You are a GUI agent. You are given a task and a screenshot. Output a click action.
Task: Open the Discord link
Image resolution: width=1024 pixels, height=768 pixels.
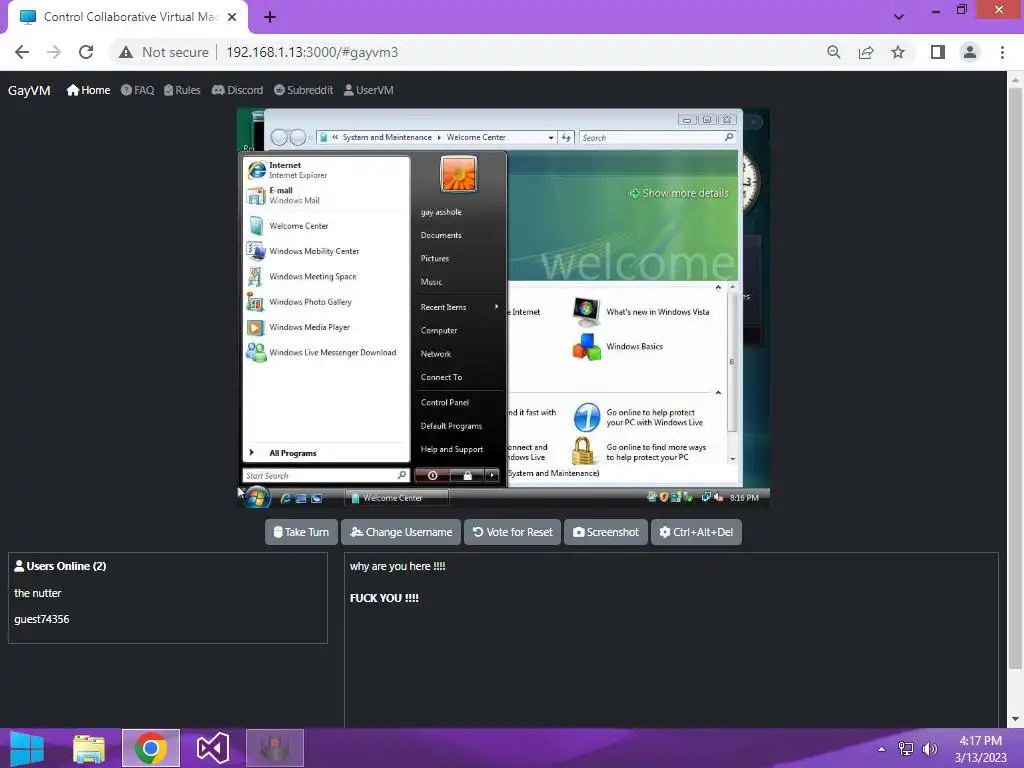click(238, 90)
